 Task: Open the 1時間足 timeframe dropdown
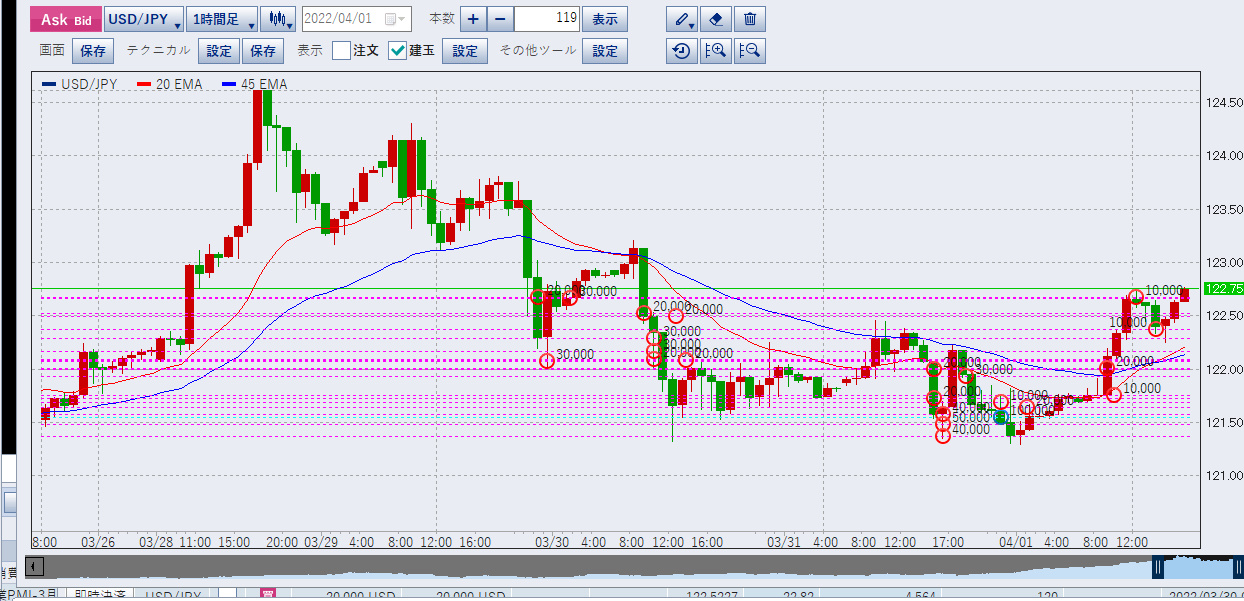(222, 19)
